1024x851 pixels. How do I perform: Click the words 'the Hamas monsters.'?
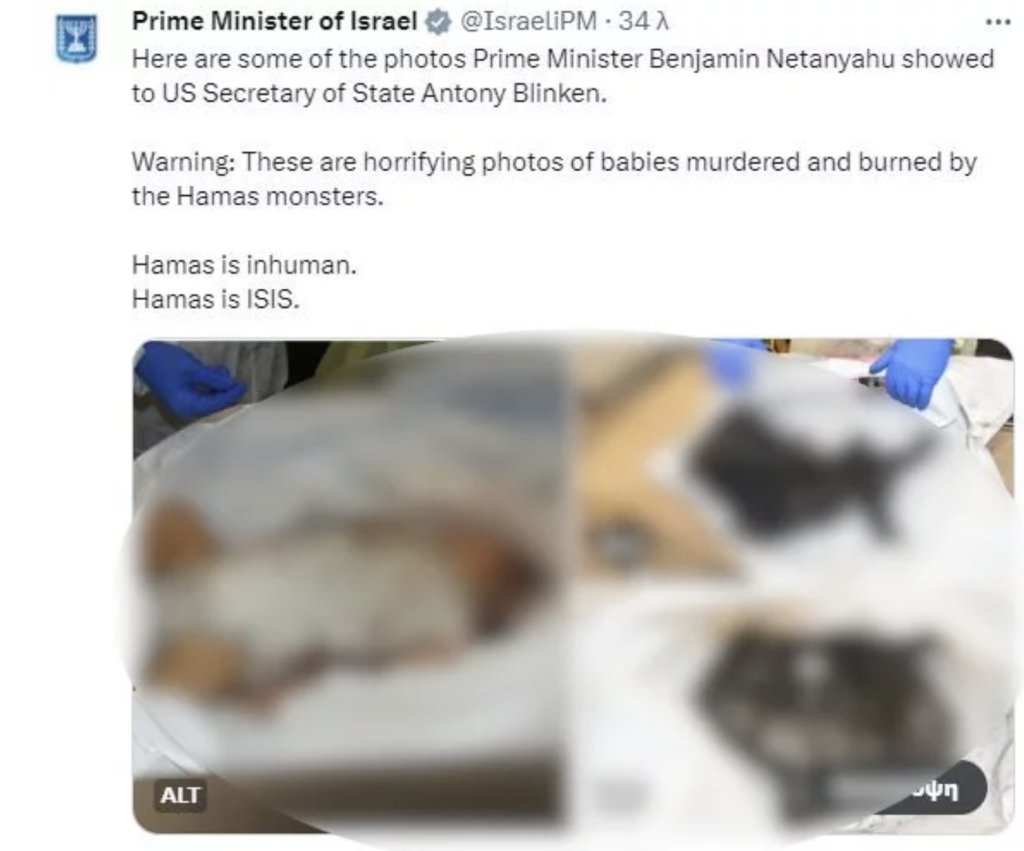[x=258, y=196]
